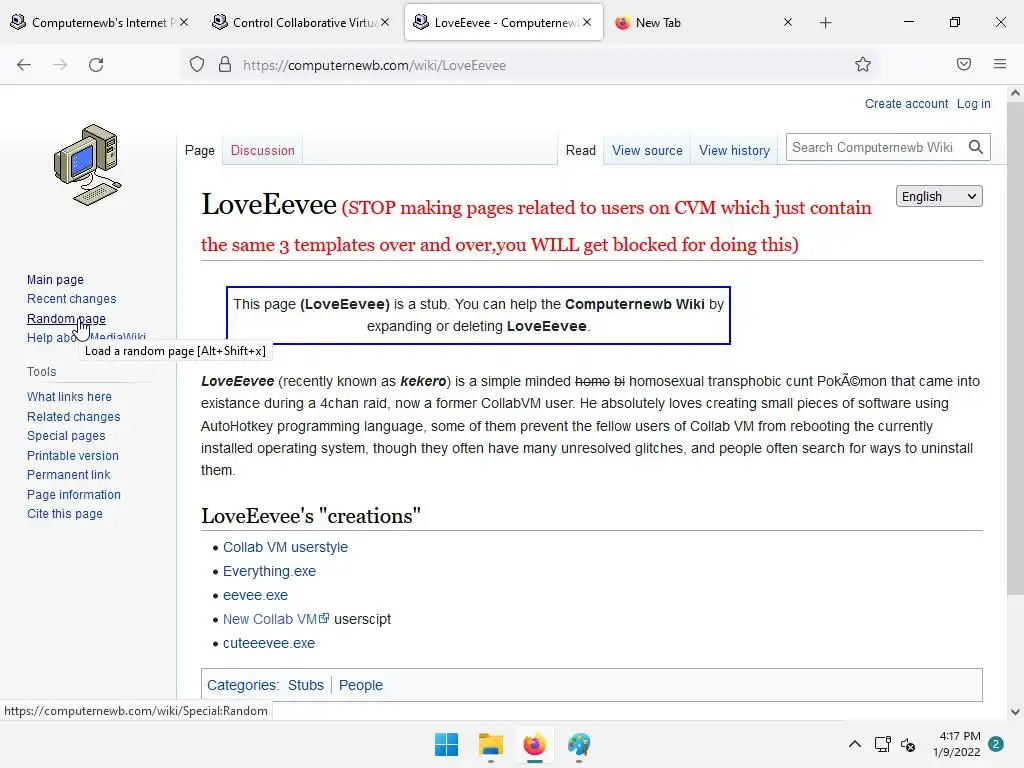Go back with the browser back arrow
Screen dimensions: 1024x768
(x=24, y=65)
